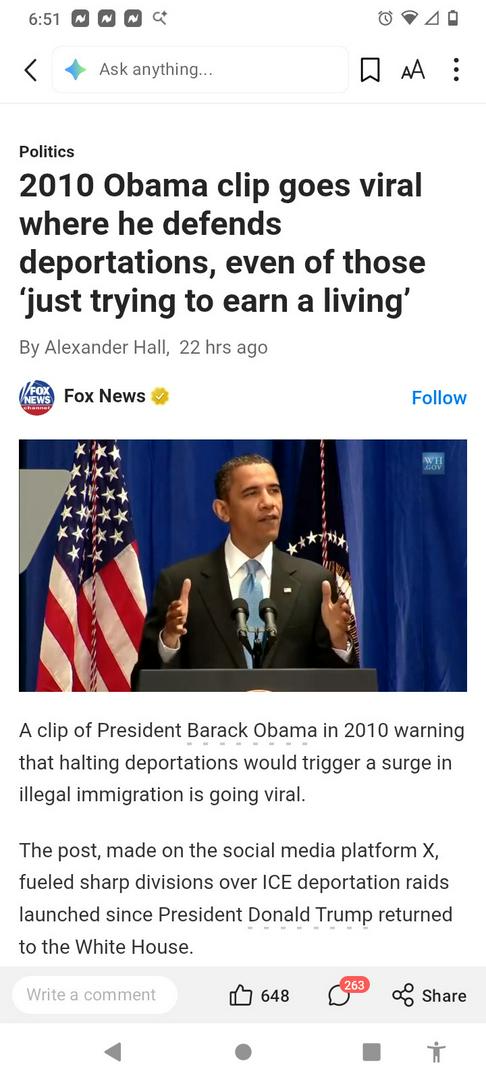Tap the Android recent apps square
486x1080 pixels.
[x=372, y=1052]
